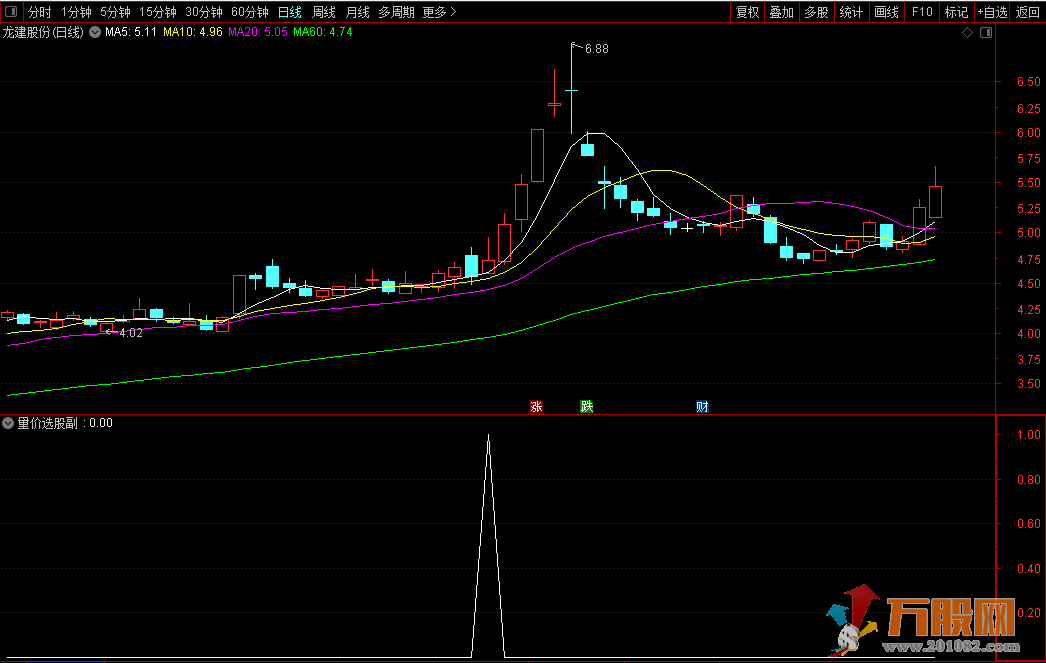
Task: Switch to 30分钟 period
Action: tap(203, 12)
